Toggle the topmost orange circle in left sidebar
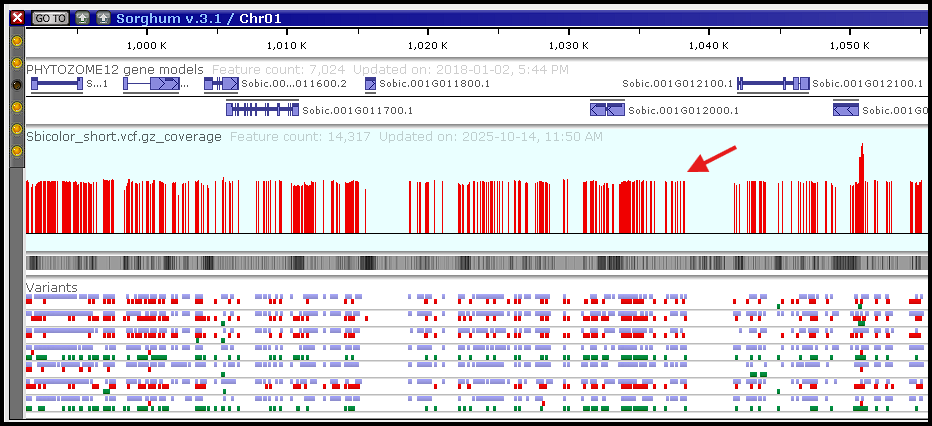932x426 pixels. pos(17,41)
